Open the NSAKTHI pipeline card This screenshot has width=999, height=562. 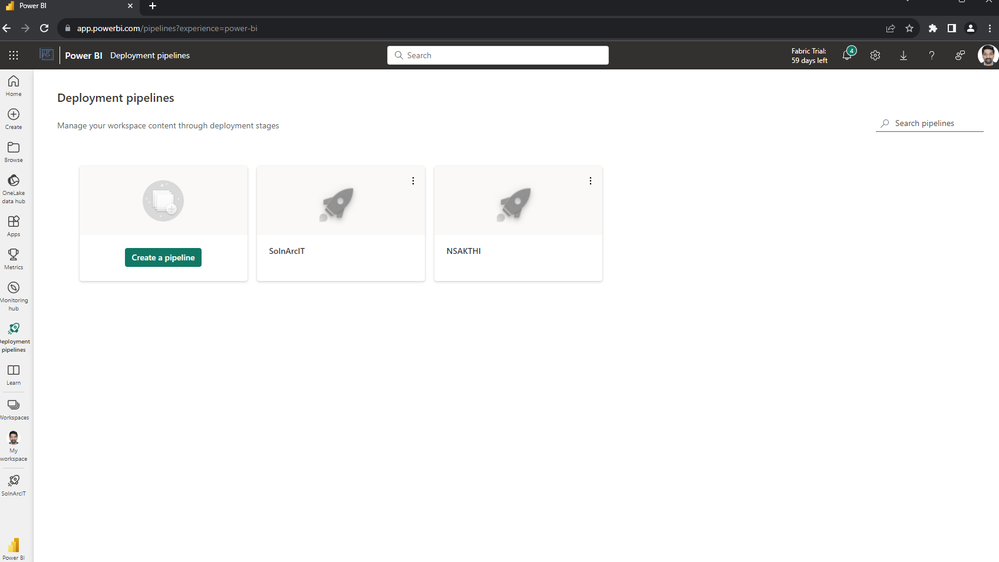point(518,224)
